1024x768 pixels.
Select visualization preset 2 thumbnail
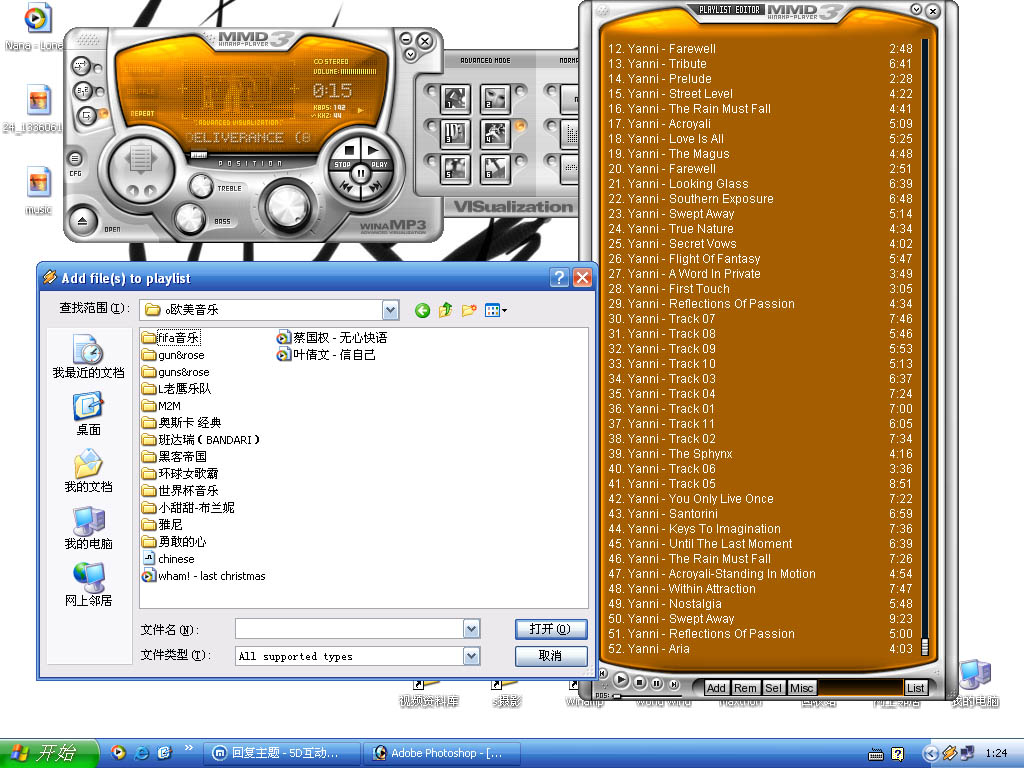pyautogui.click(x=495, y=99)
